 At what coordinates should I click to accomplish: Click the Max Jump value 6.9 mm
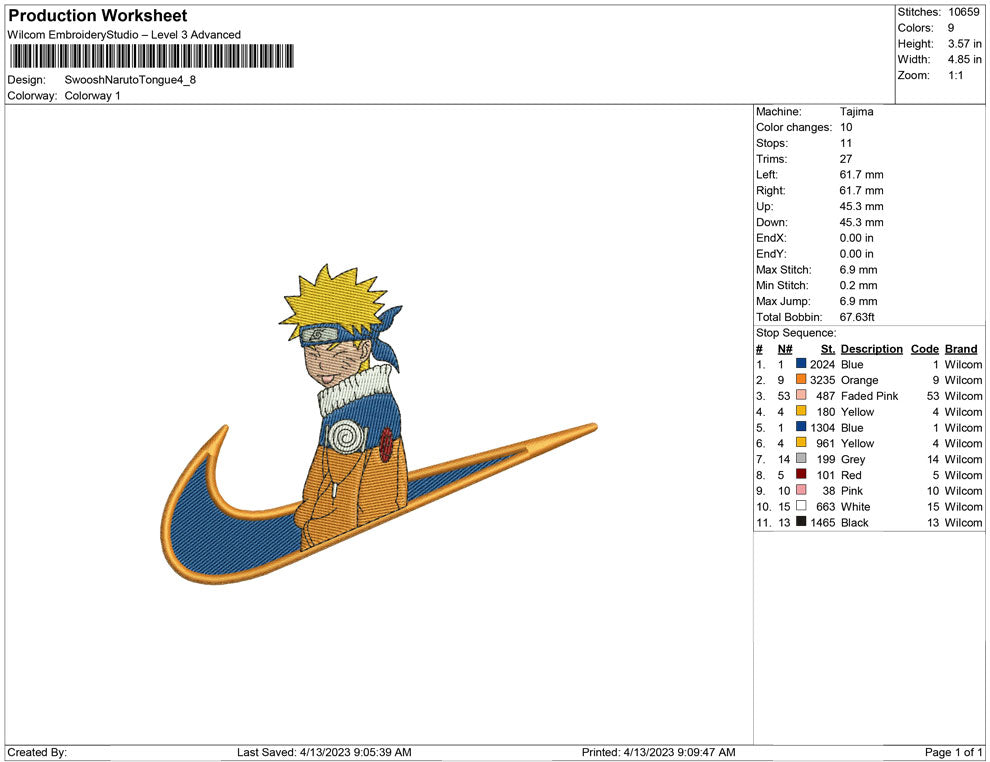[858, 301]
